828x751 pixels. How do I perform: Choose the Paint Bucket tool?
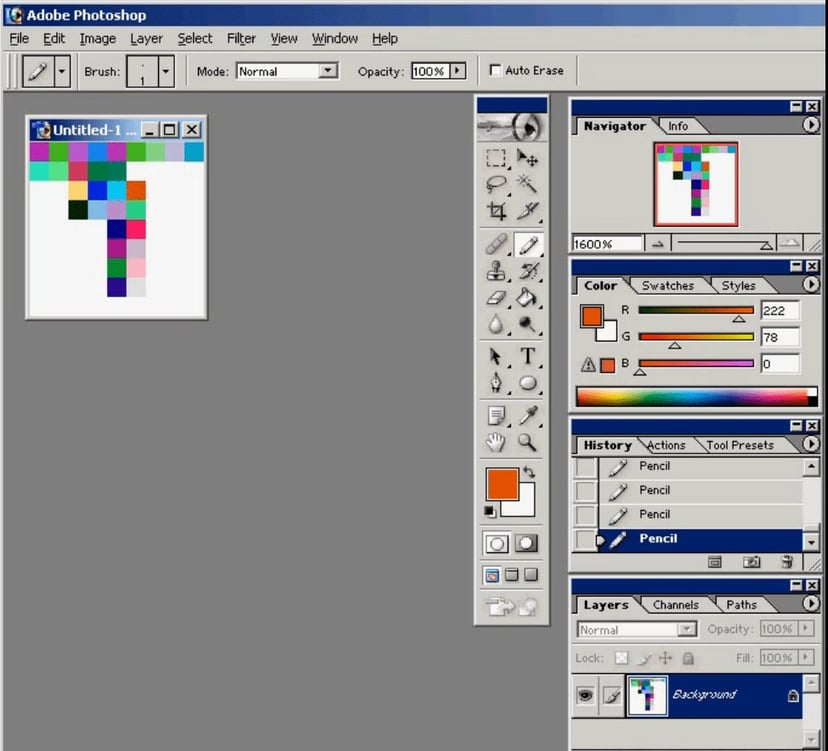pos(527,298)
